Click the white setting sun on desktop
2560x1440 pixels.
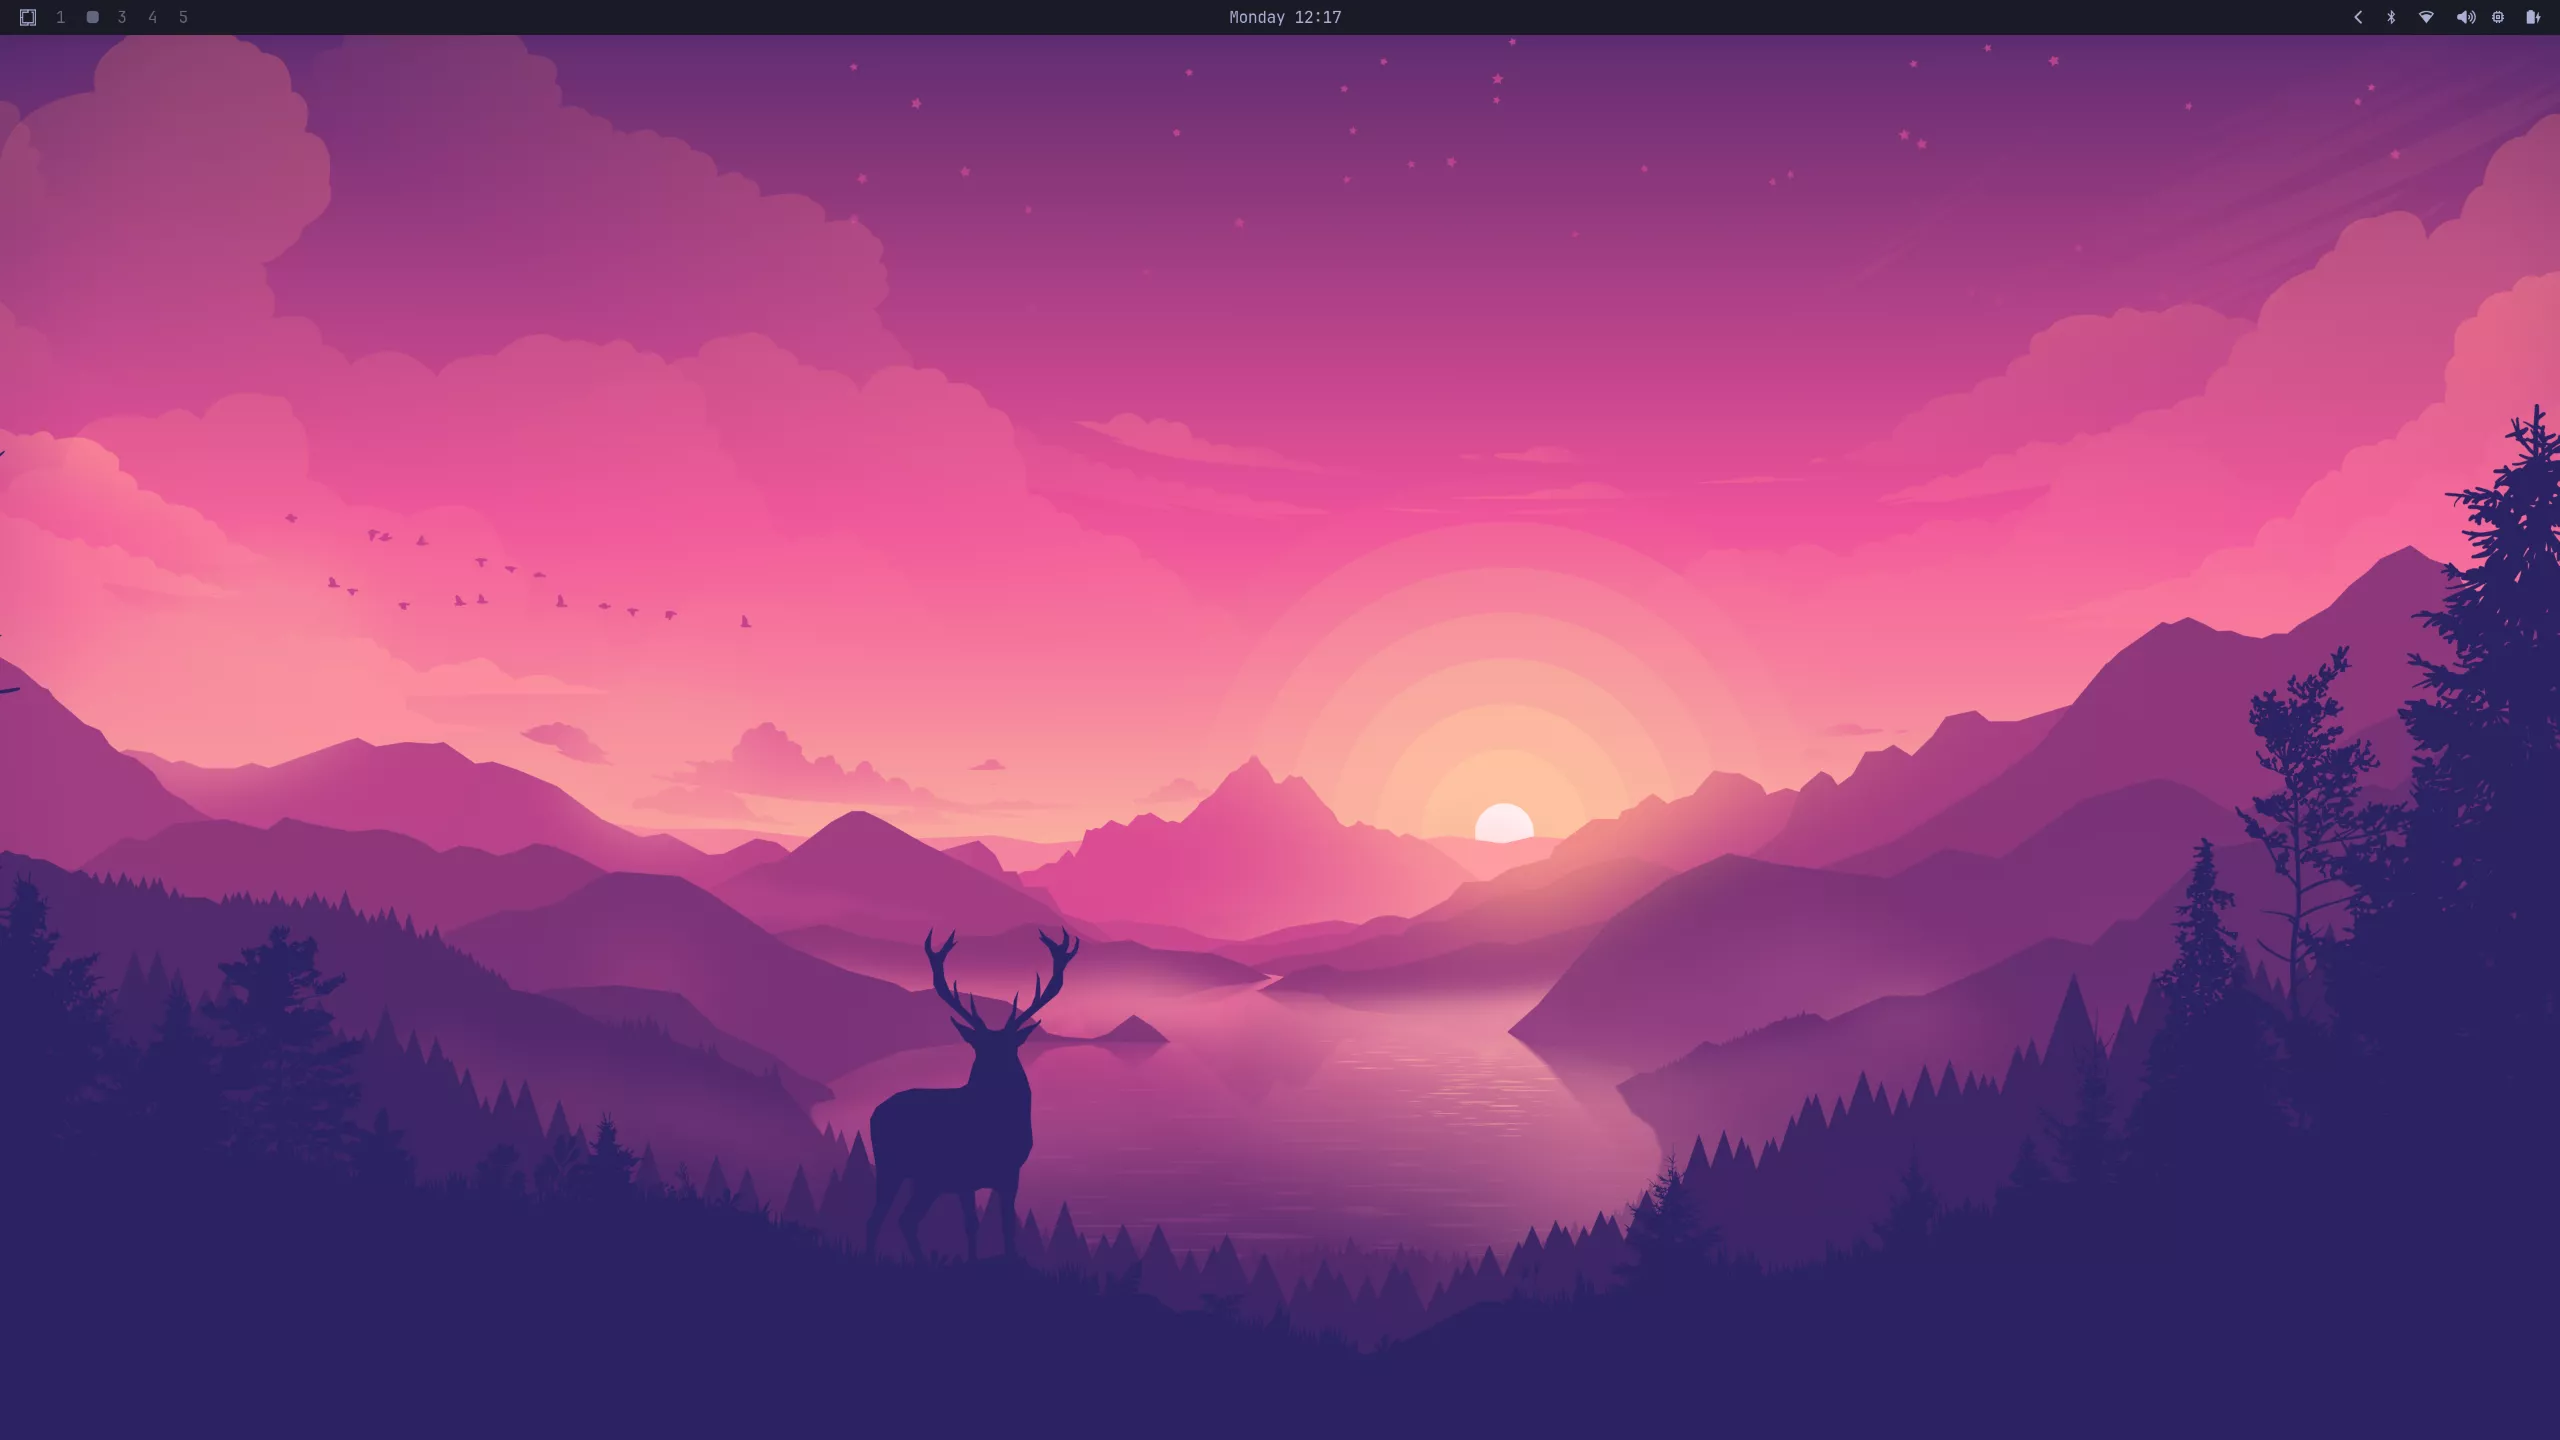[x=1504, y=824]
